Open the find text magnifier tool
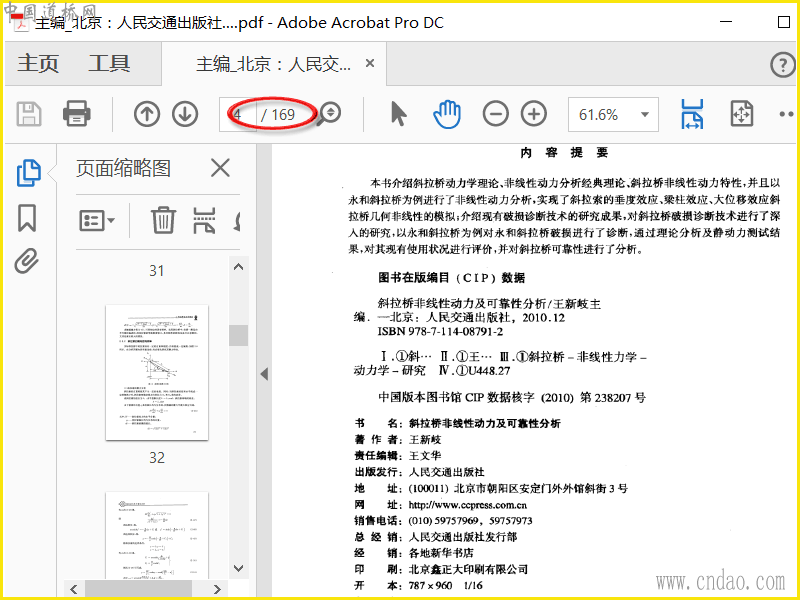Viewport: 800px width, 600px height. [329, 114]
